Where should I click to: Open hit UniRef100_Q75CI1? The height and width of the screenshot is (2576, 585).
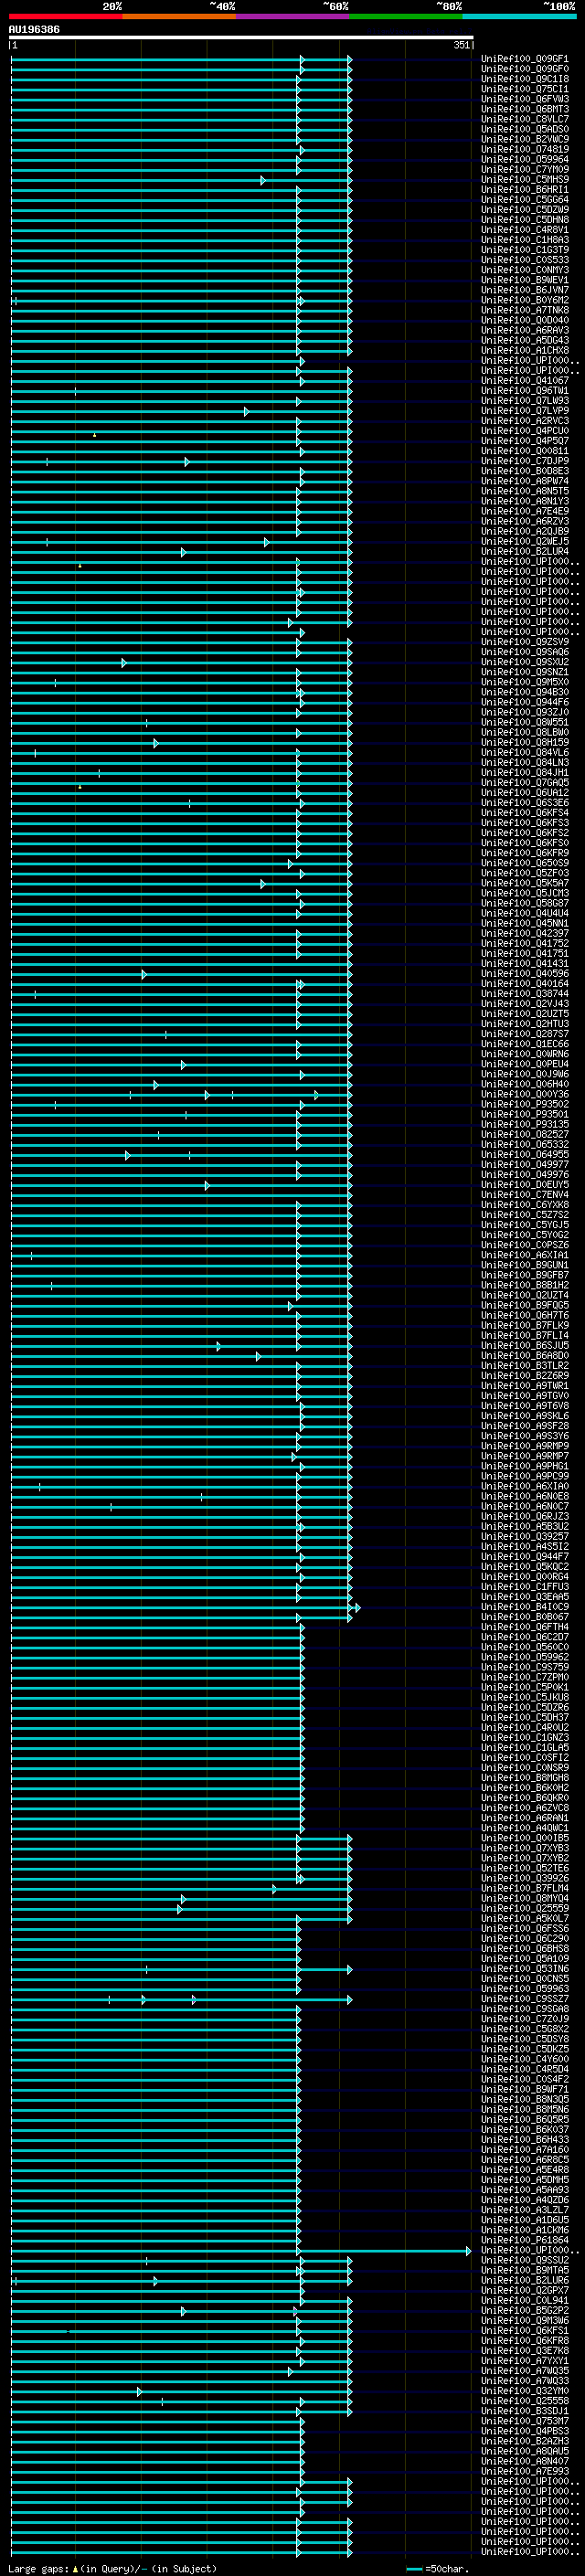tap(525, 89)
